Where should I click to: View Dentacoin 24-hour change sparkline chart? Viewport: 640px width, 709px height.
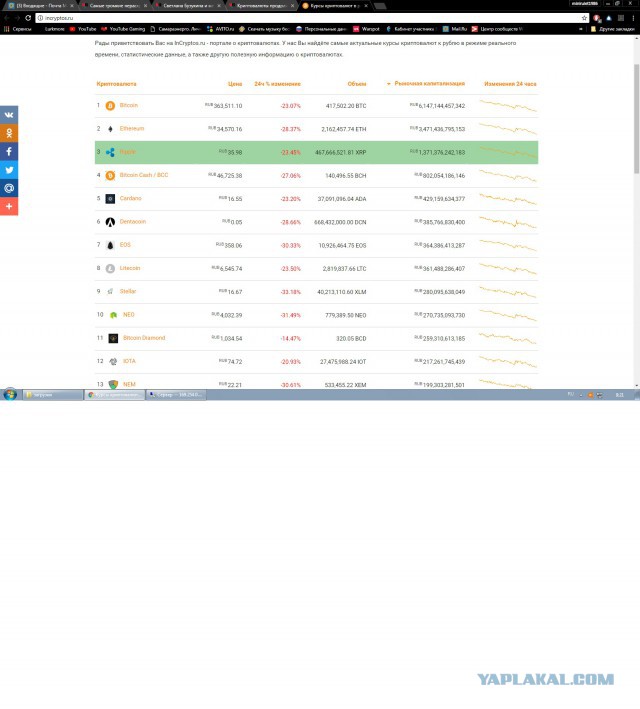tap(508, 222)
